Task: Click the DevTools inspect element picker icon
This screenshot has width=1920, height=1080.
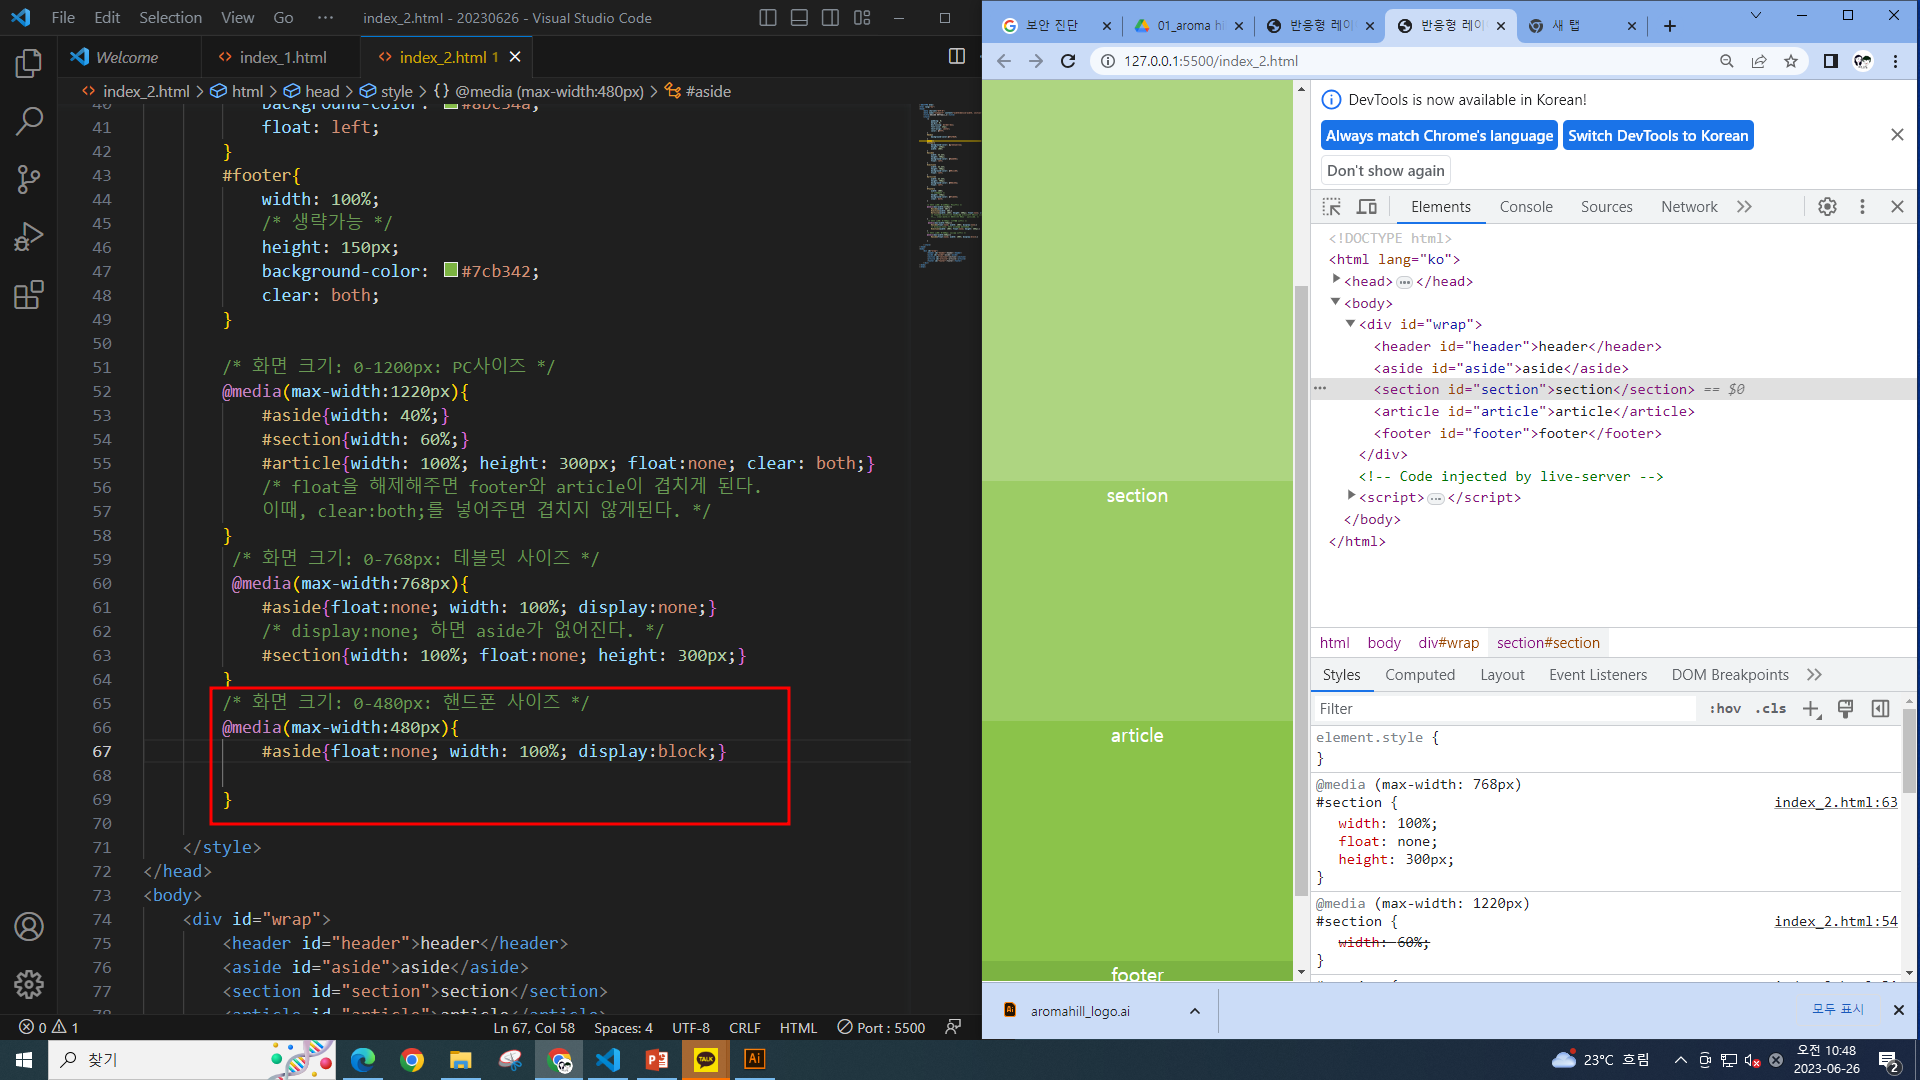Action: coord(1331,207)
